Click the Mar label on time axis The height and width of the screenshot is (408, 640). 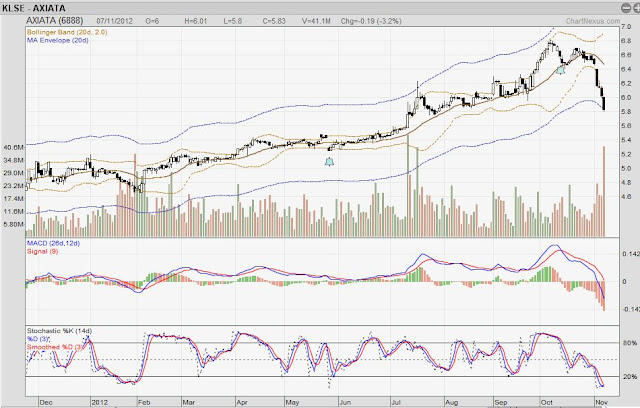point(189,402)
